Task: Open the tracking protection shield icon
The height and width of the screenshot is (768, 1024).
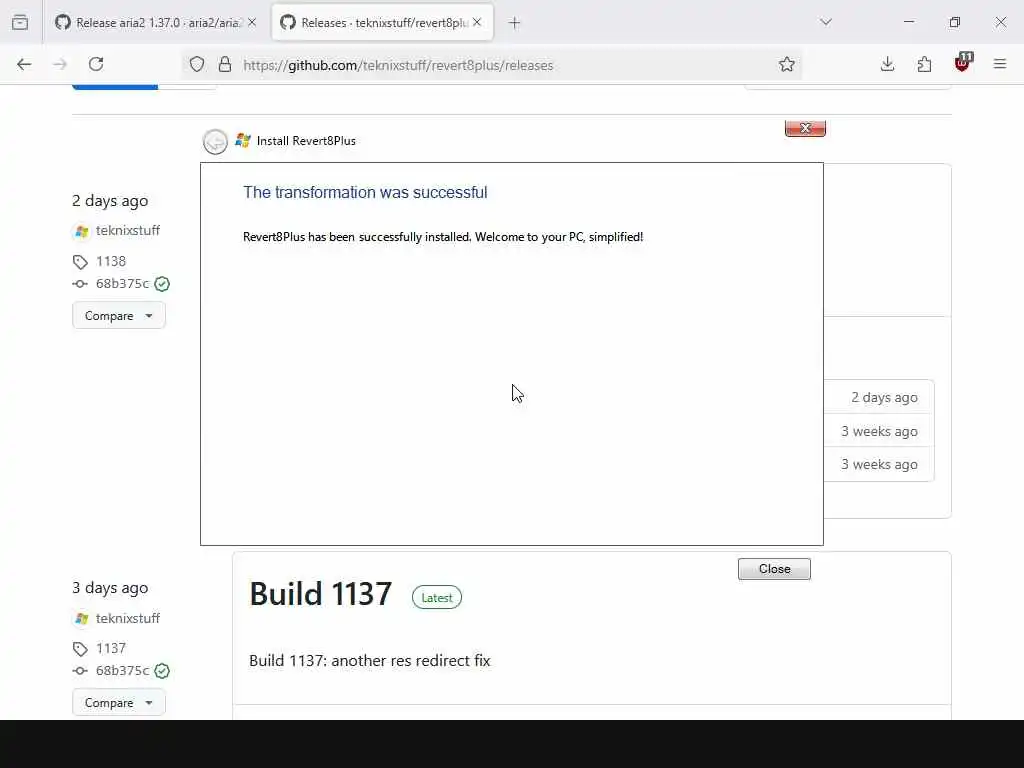Action: pos(197,65)
